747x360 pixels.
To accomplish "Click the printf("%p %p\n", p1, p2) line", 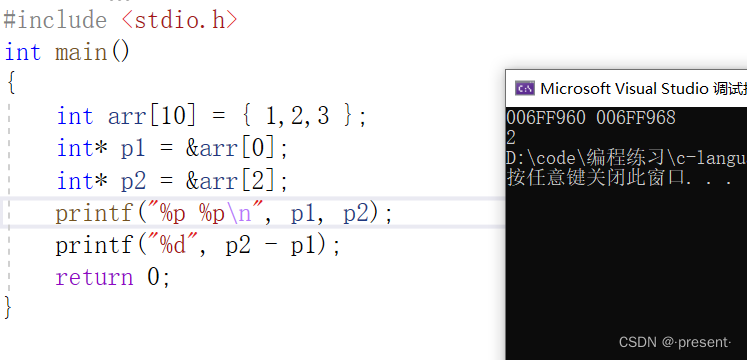I will coord(224,213).
